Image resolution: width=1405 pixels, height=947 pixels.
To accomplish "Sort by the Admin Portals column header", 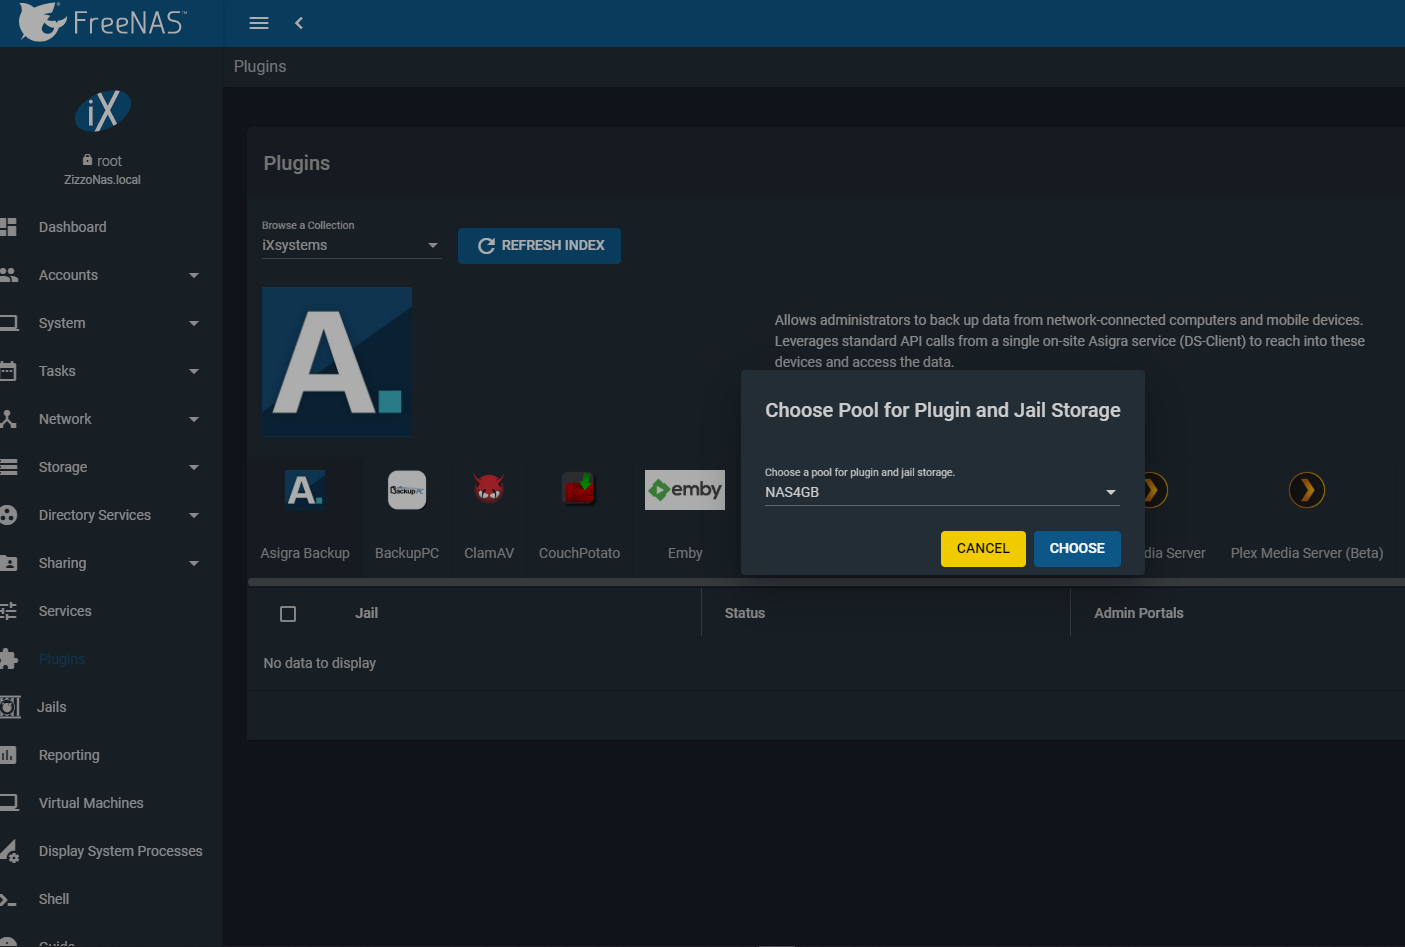I will pyautogui.click(x=1139, y=613).
